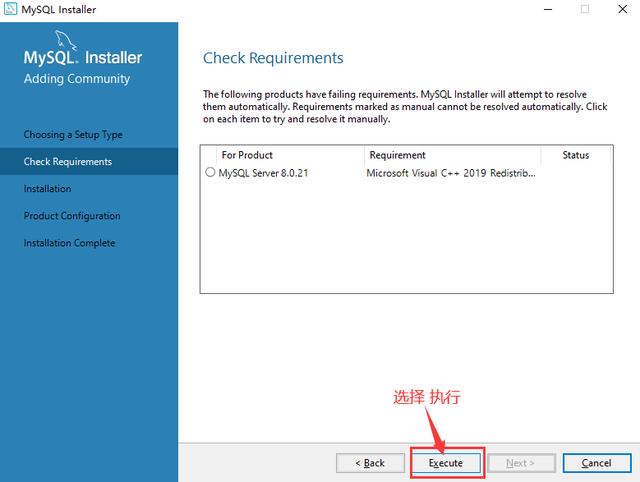Go back with the Back button

[x=370, y=463]
